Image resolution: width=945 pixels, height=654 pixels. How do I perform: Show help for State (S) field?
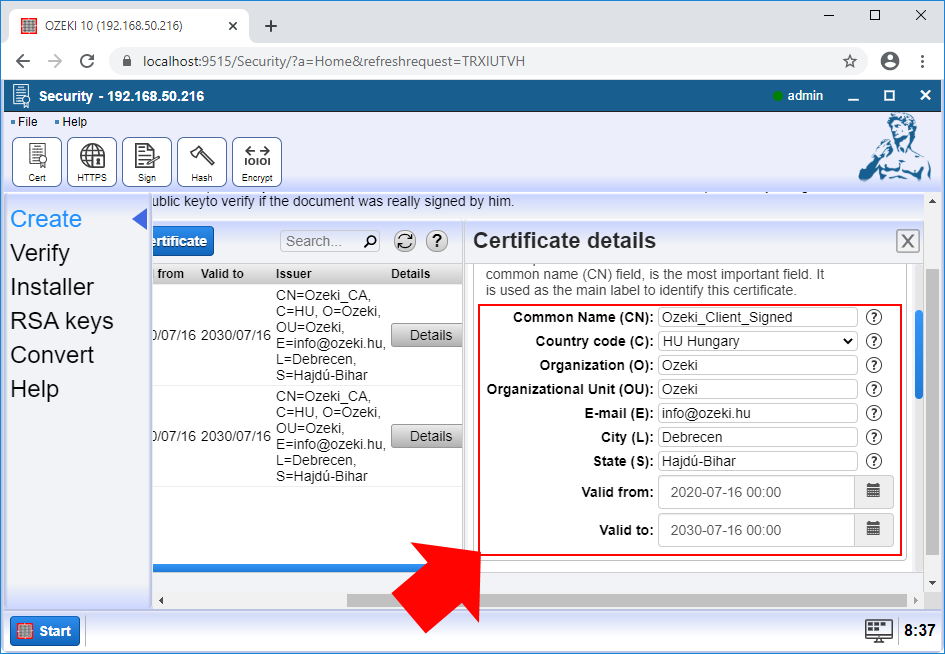873,461
